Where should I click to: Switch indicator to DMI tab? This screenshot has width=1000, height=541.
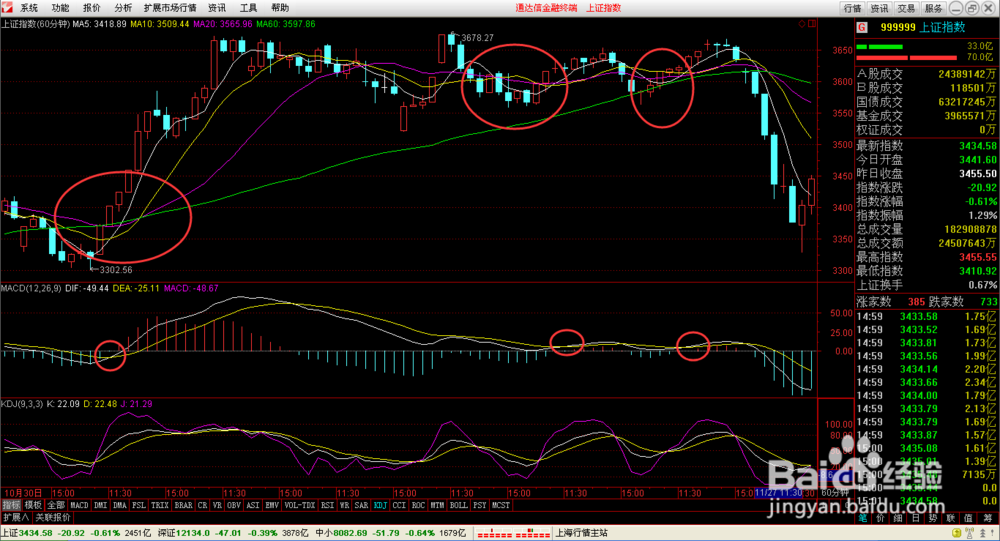tap(100, 505)
